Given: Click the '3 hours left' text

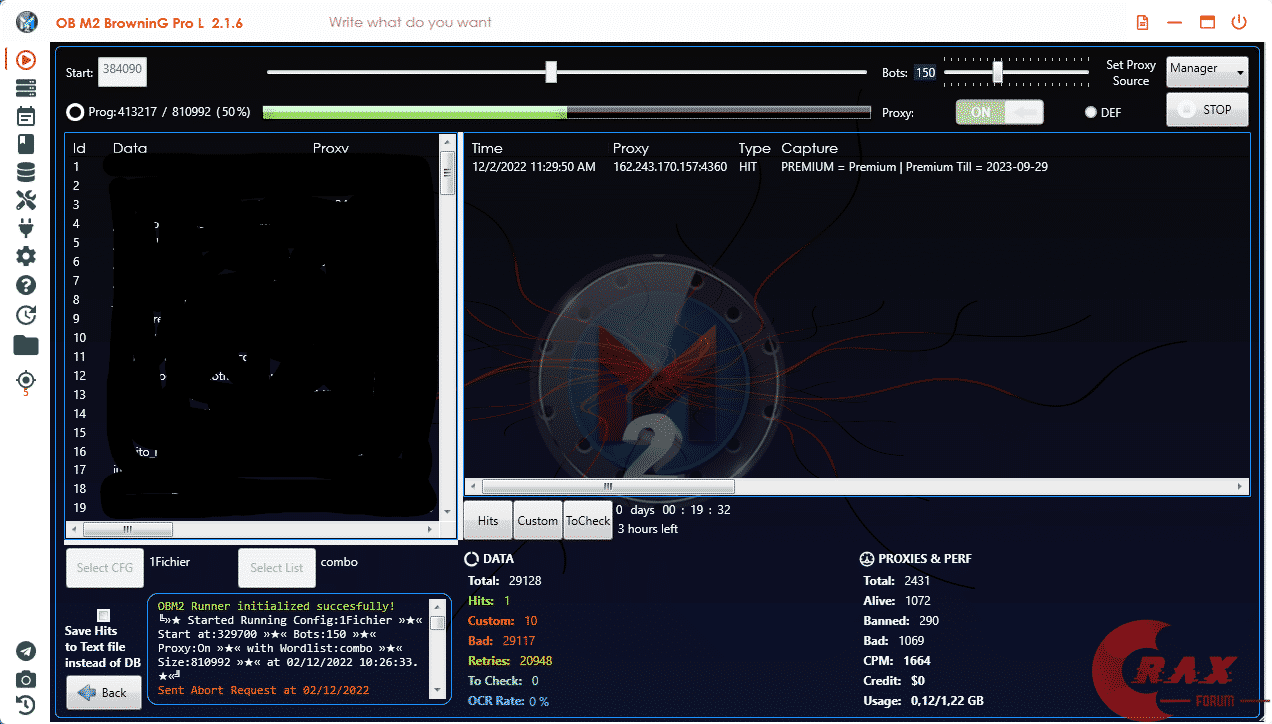Looking at the screenshot, I should 647,529.
